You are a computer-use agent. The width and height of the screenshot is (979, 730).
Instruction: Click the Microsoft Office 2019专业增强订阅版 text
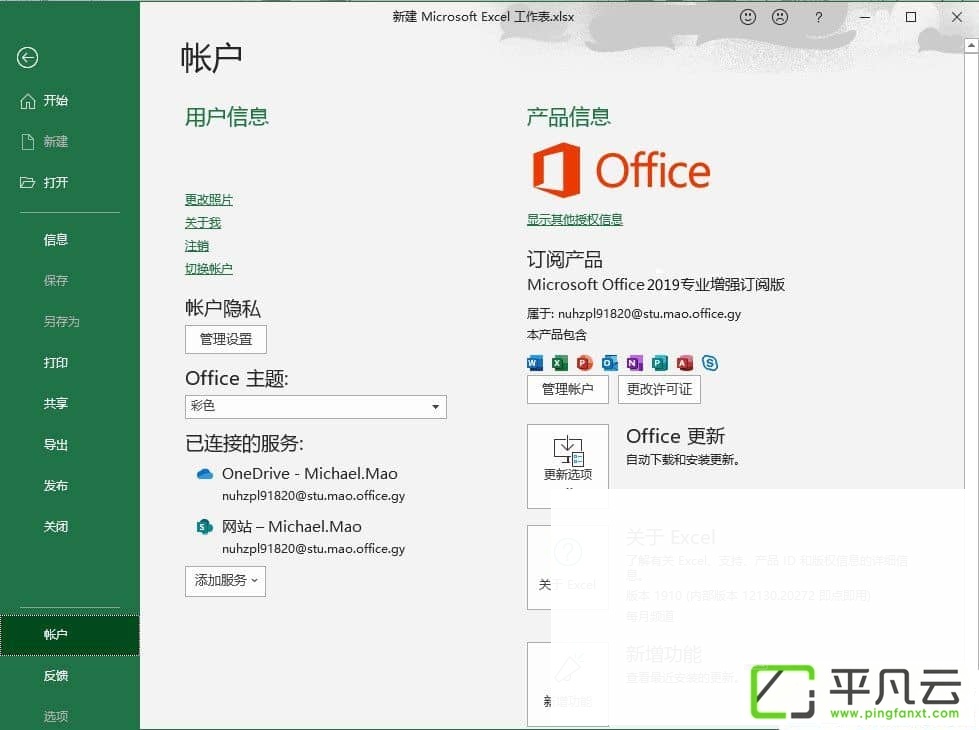pos(656,285)
